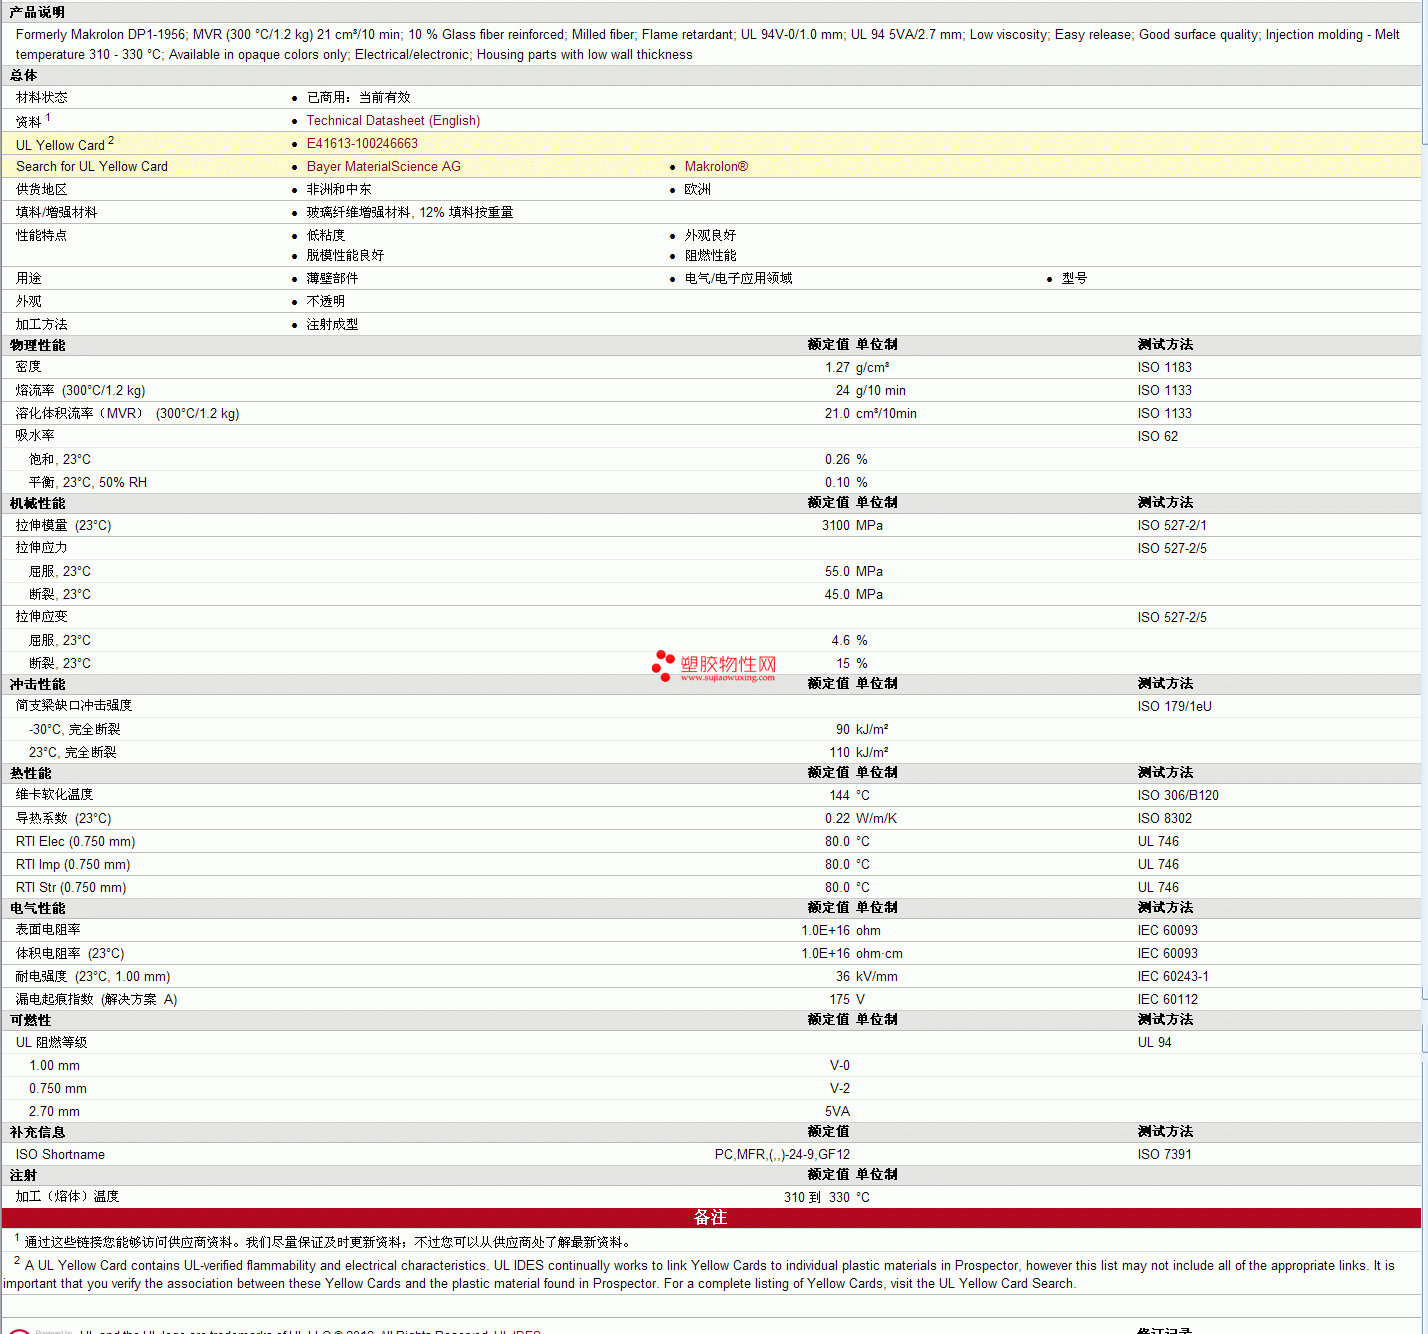Click the 电气性能 section header
Screen dimensions: 1428x1334
coord(37,908)
